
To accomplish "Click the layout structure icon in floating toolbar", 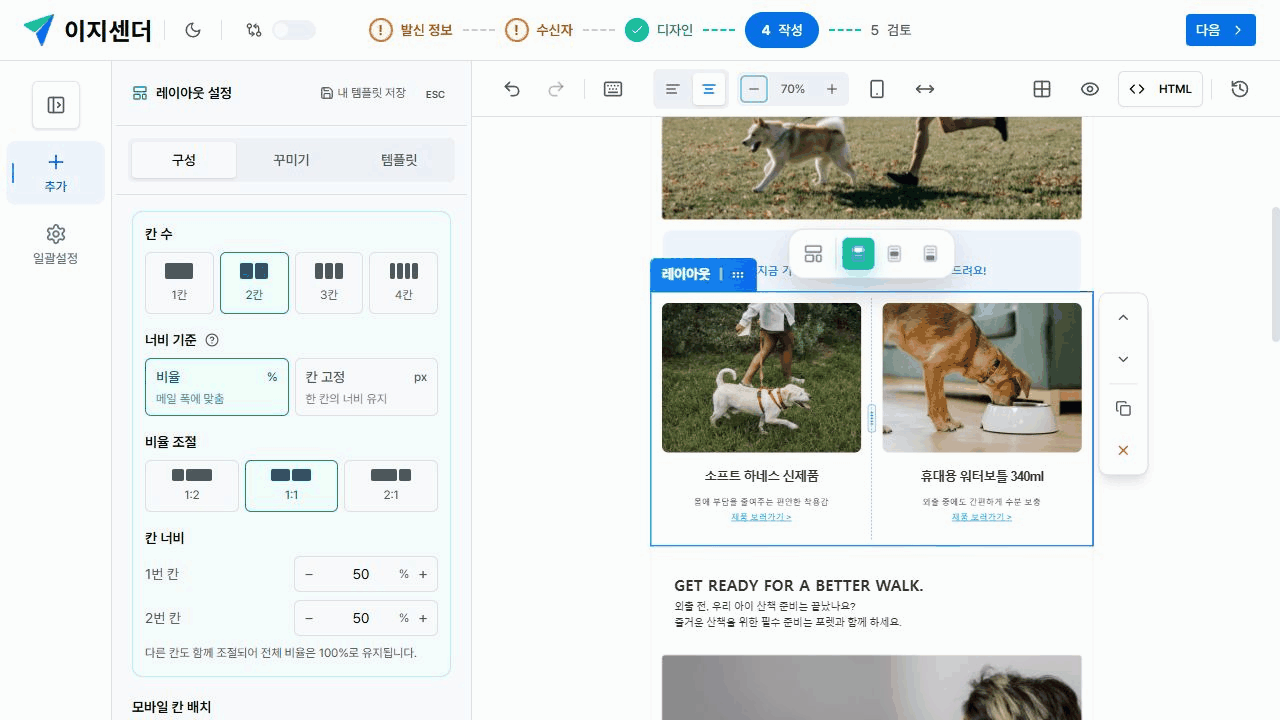I will click(x=813, y=254).
